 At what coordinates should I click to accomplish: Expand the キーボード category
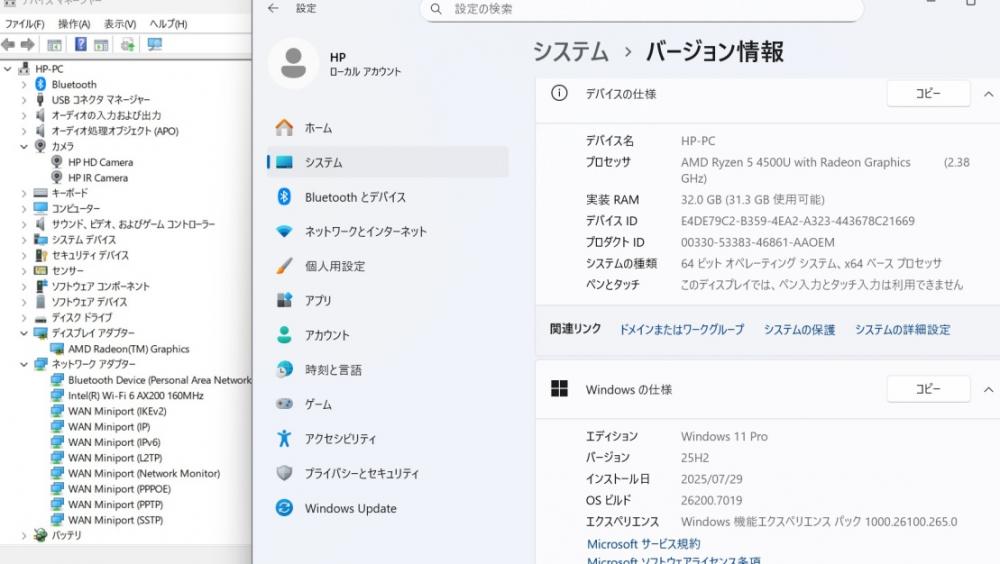(x=24, y=193)
